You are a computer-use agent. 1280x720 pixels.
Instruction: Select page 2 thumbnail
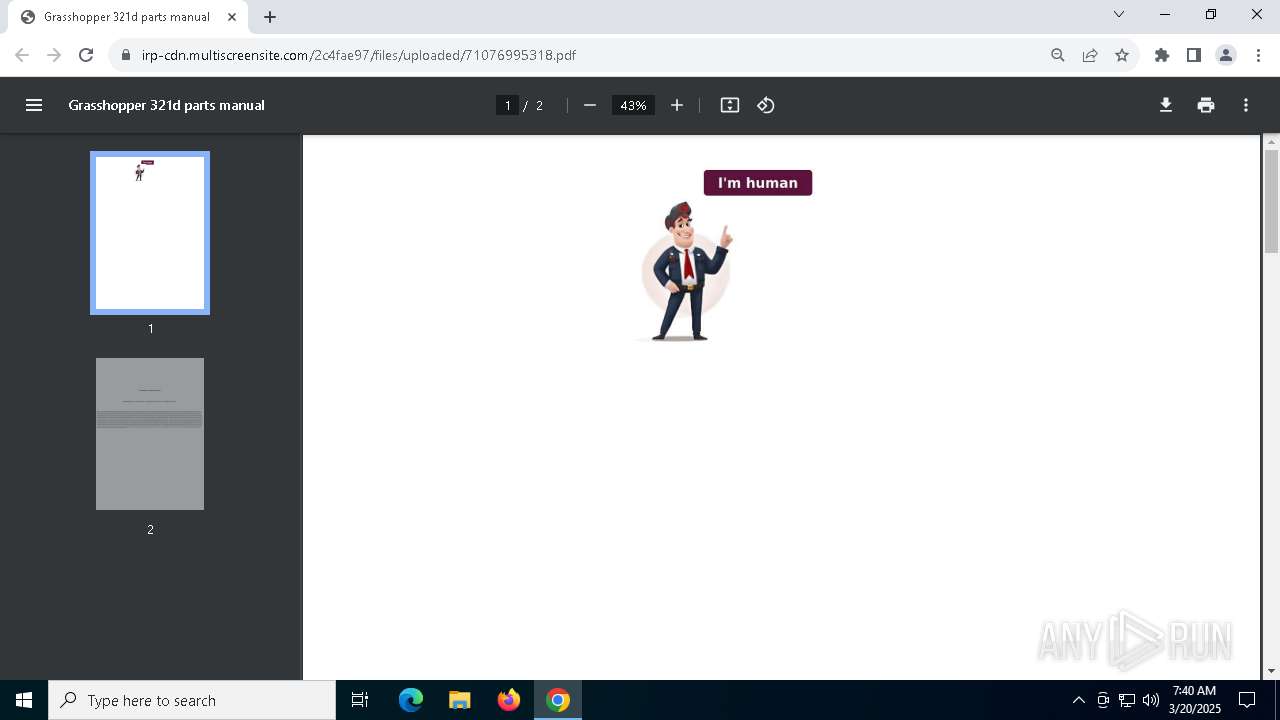150,434
